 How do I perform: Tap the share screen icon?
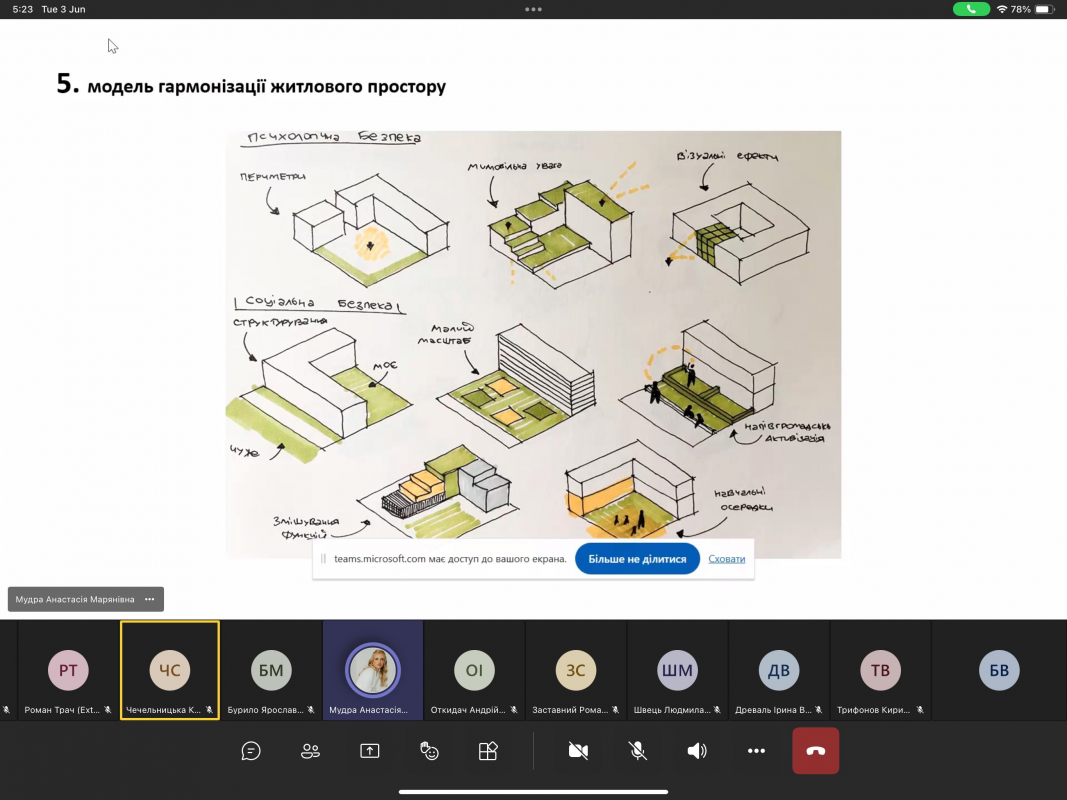pos(370,751)
